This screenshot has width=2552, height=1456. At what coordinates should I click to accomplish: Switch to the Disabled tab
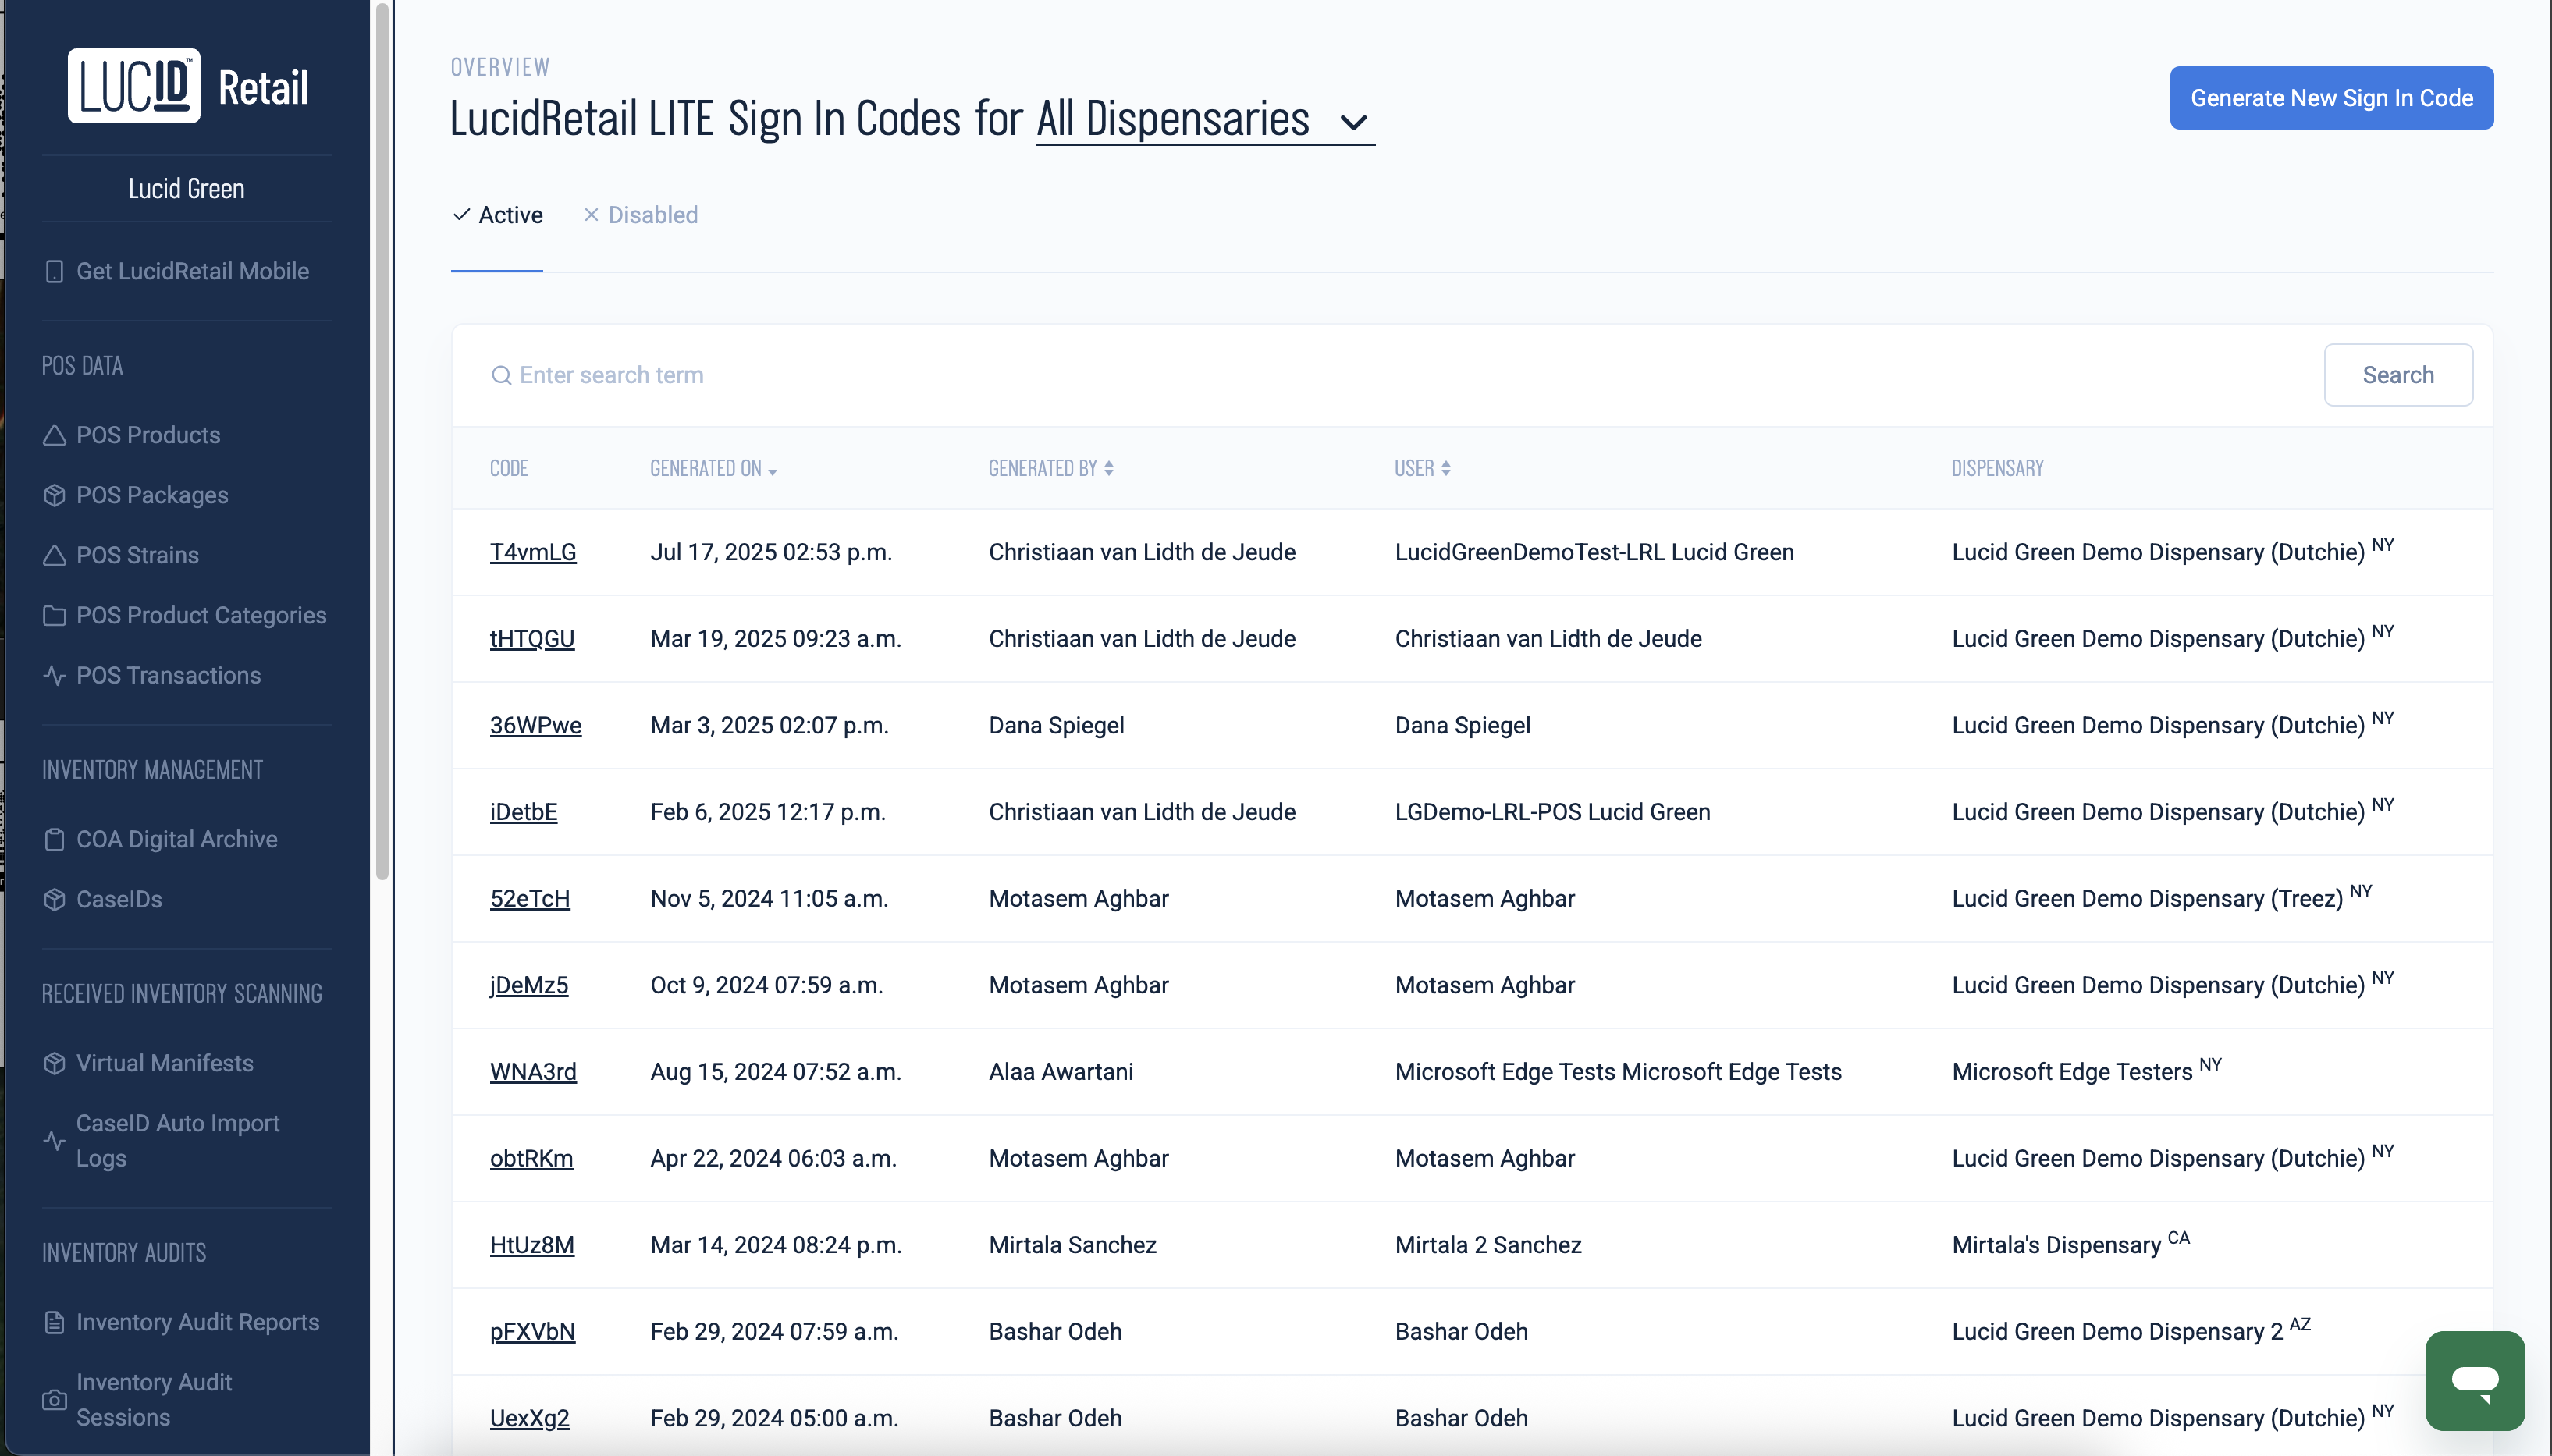tap(640, 215)
